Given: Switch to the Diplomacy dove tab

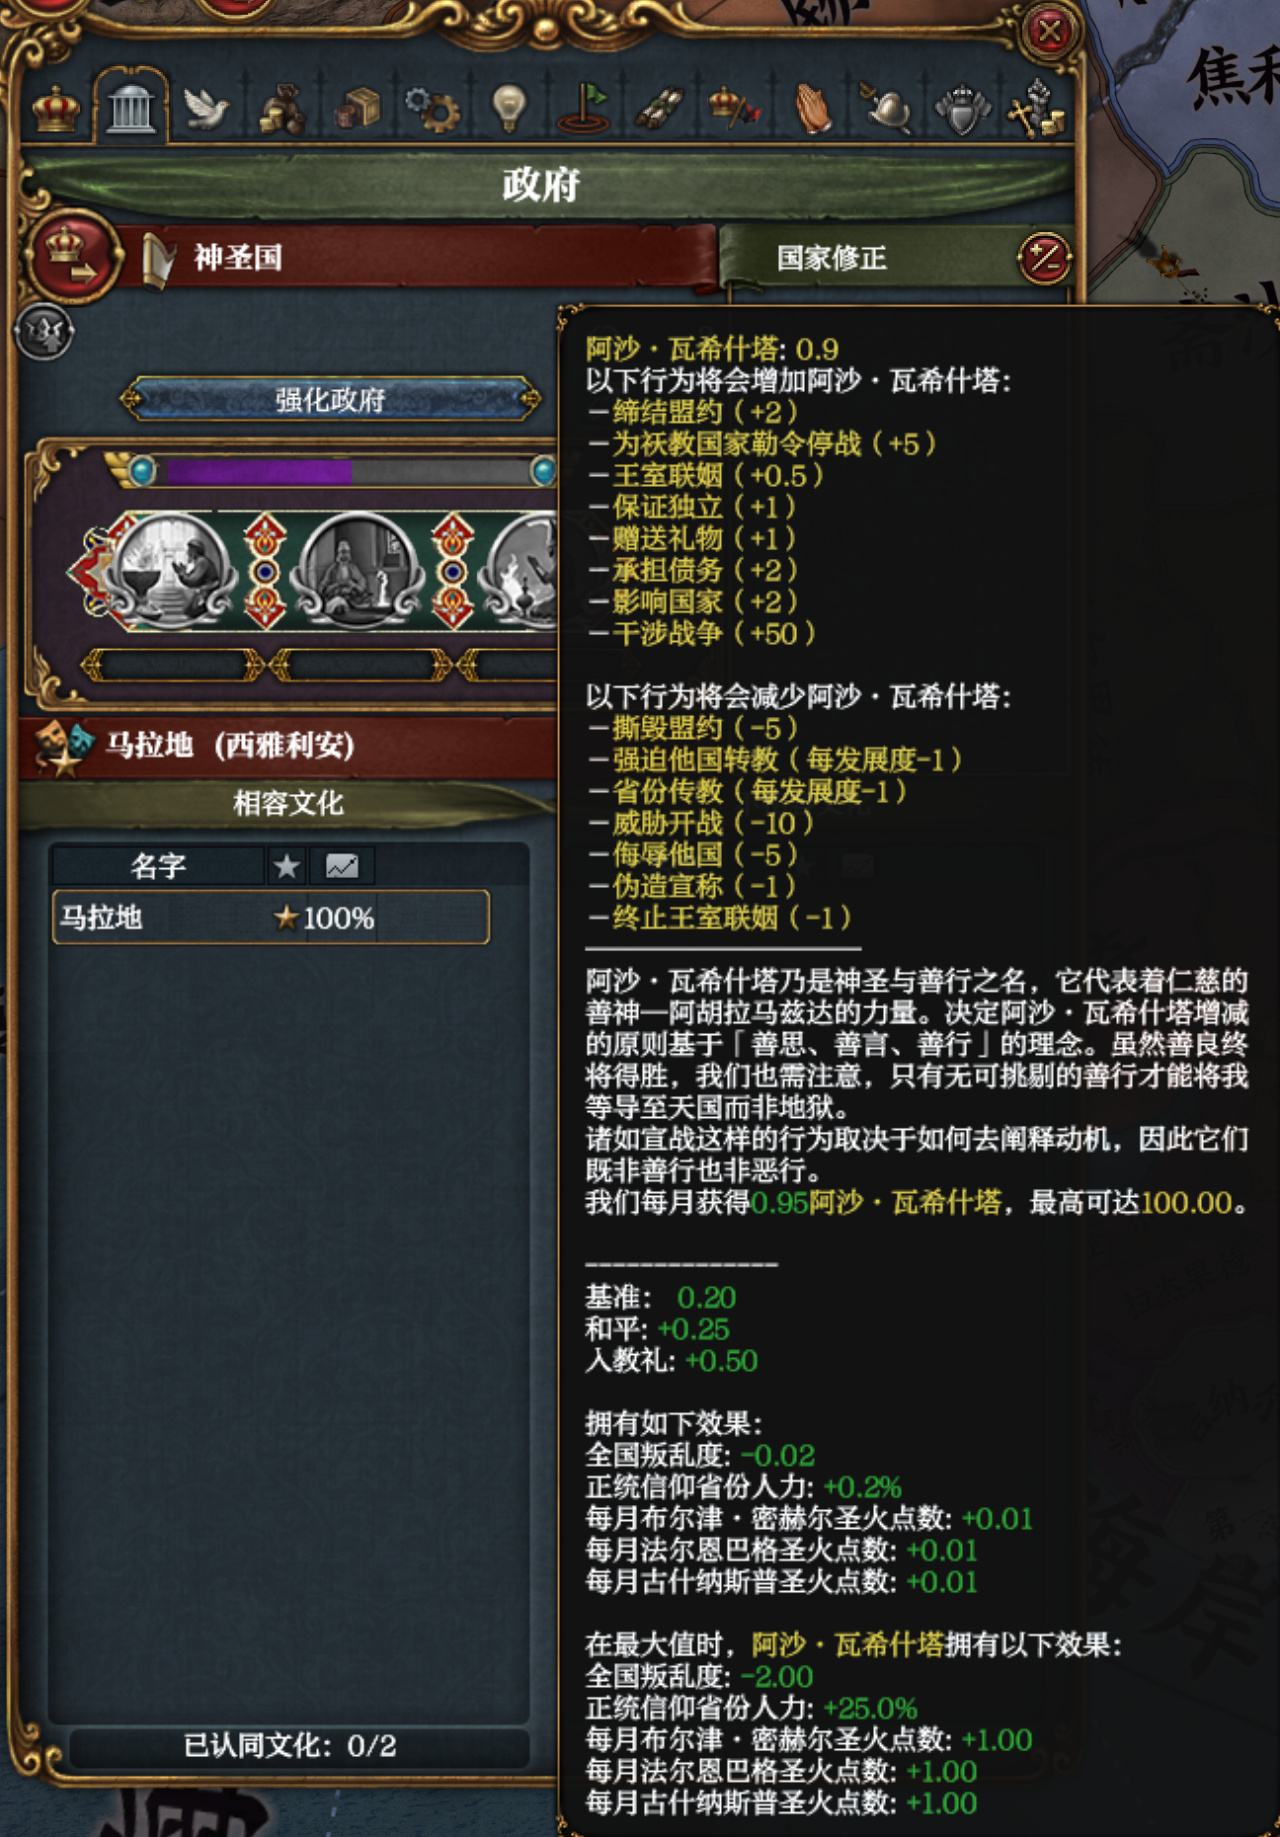Looking at the screenshot, I should (x=205, y=108).
